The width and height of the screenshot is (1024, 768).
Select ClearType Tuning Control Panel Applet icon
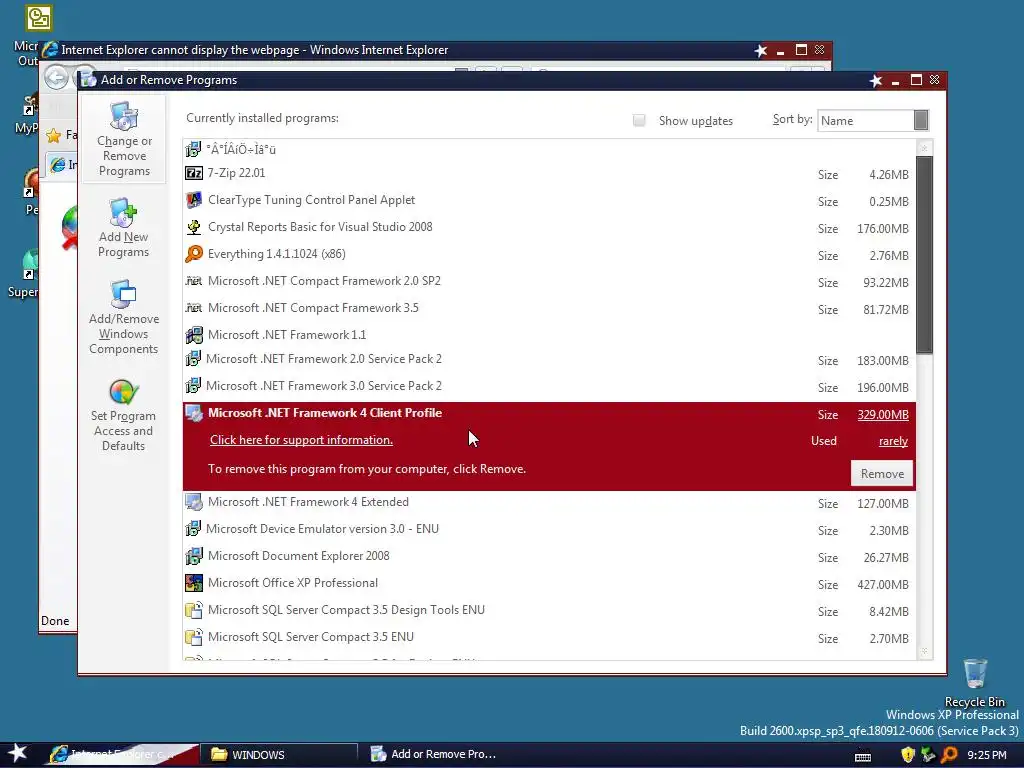tap(194, 200)
